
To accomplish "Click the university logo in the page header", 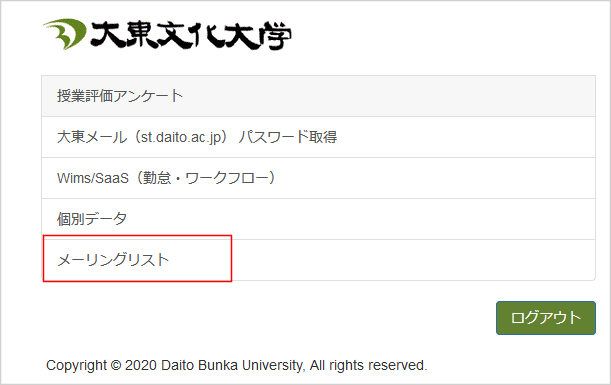I will (167, 34).
